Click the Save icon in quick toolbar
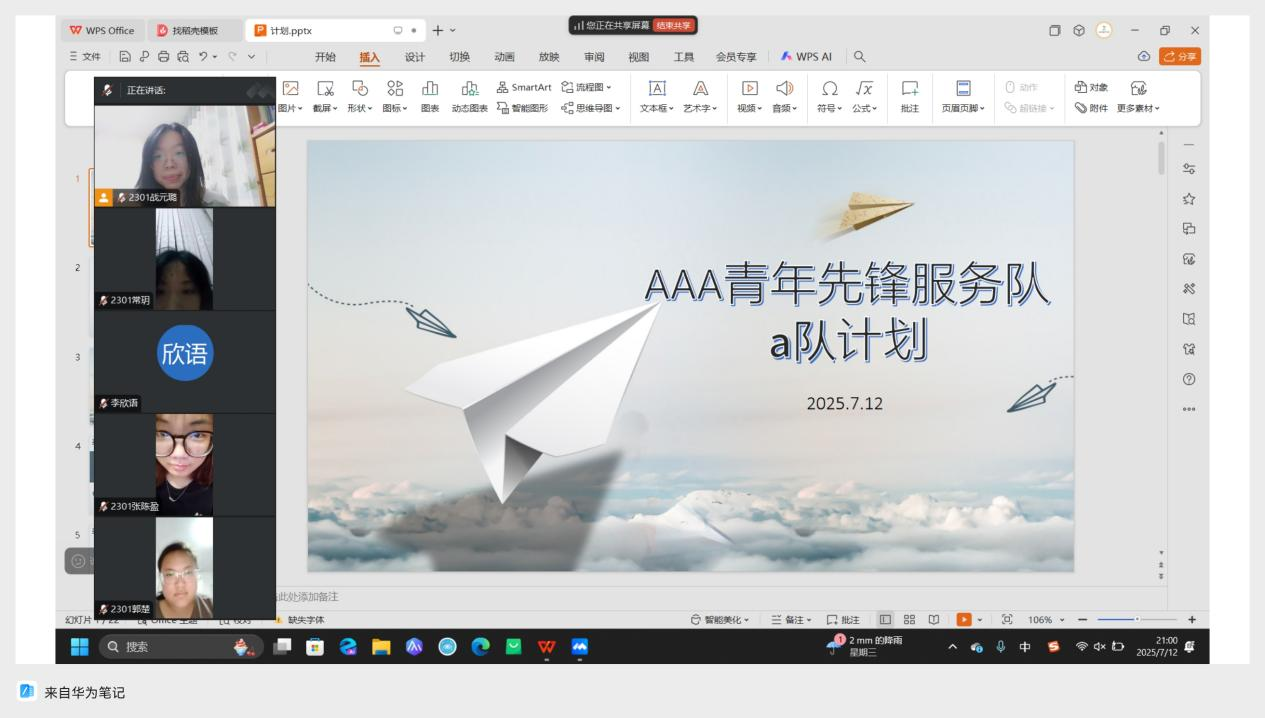This screenshot has height=718, width=1265. coord(126,58)
